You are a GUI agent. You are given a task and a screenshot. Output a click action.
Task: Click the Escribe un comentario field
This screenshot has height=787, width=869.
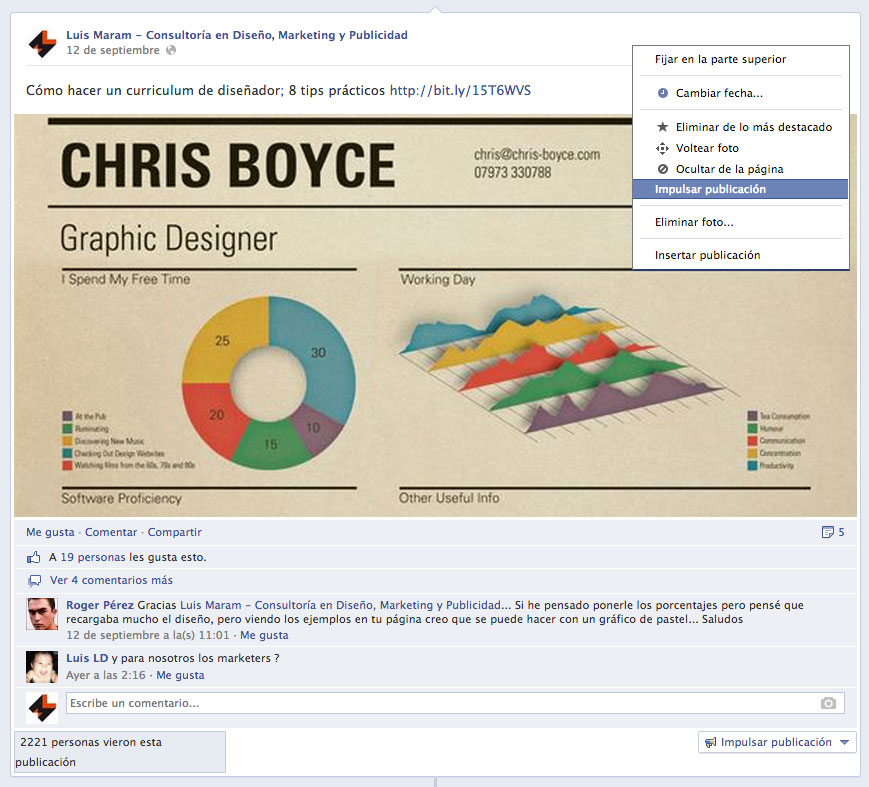[x=440, y=703]
